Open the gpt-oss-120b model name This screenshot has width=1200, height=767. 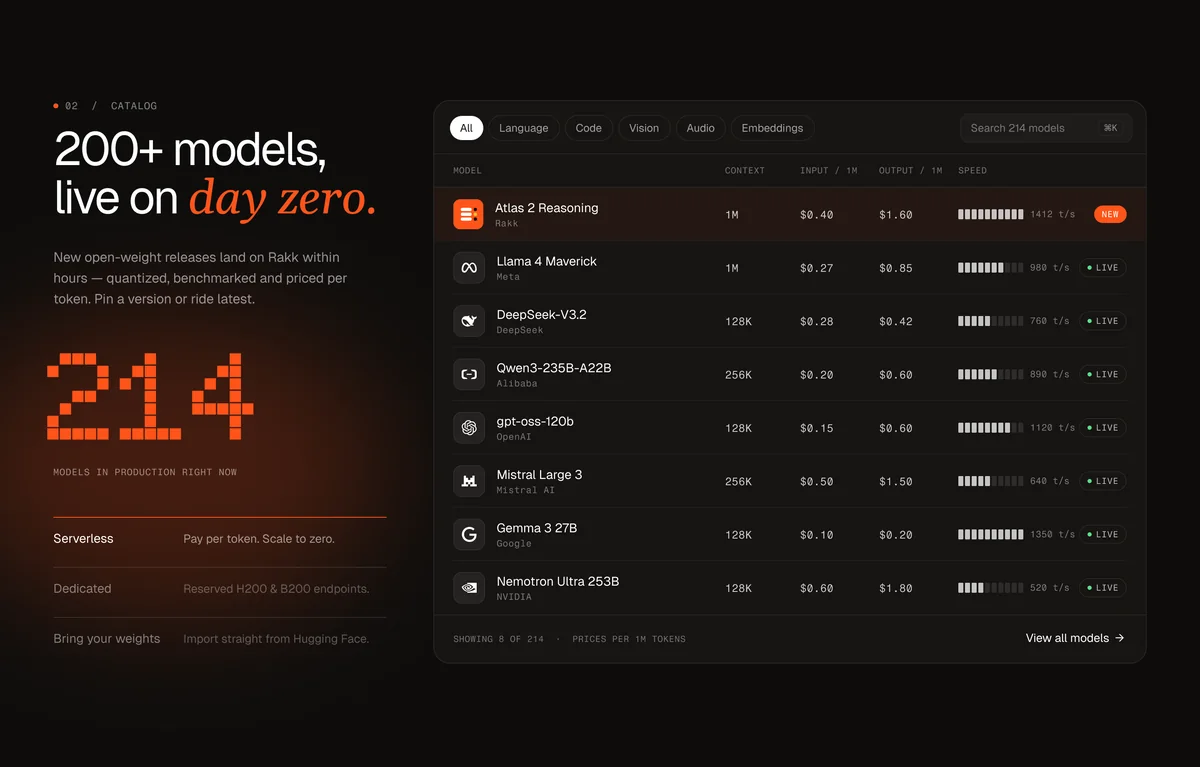pos(535,421)
